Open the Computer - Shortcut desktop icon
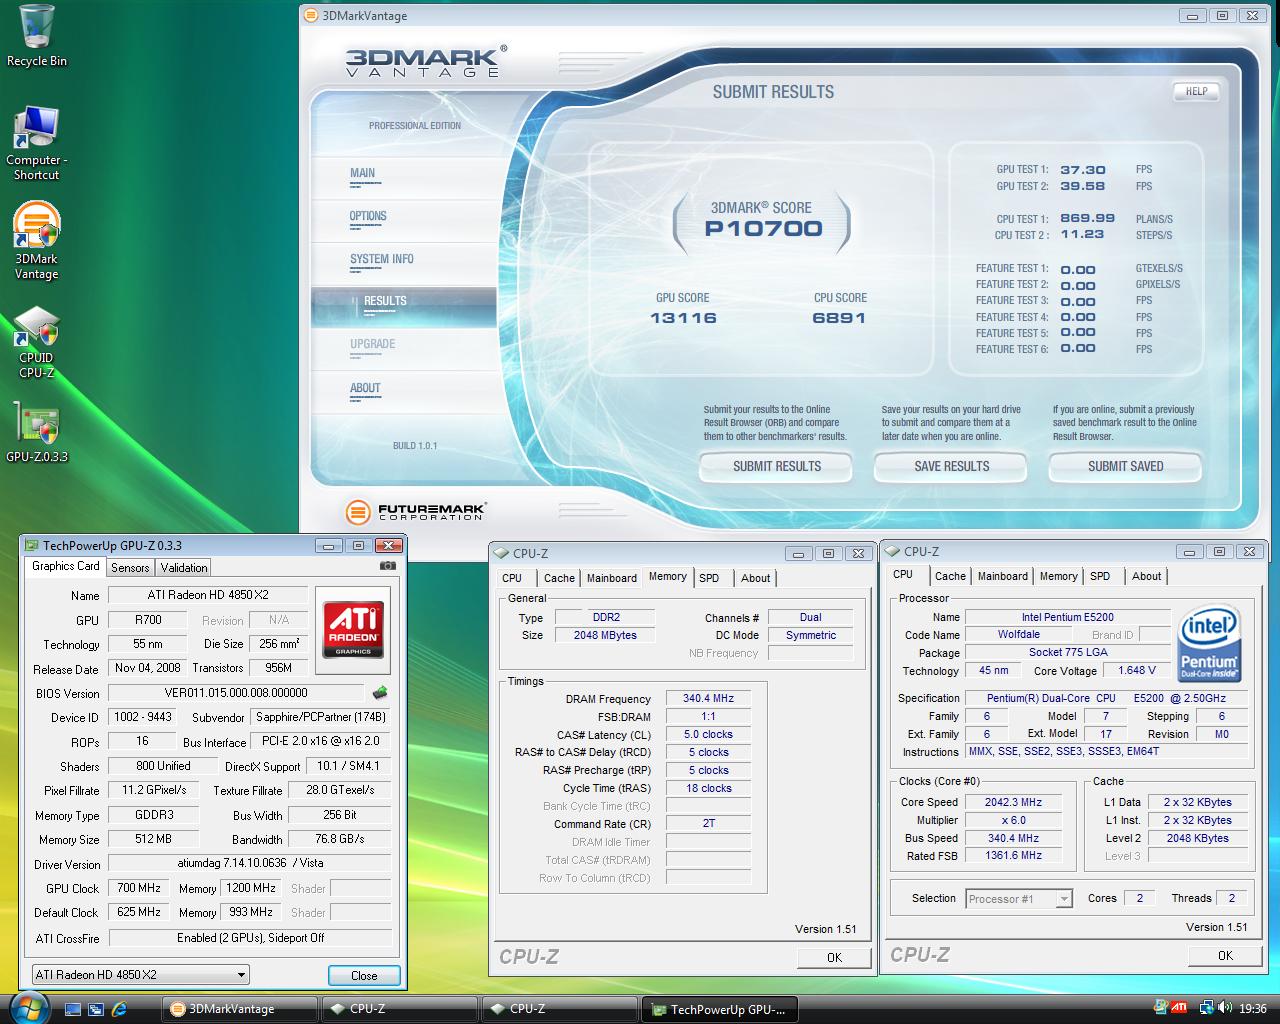 [37, 143]
